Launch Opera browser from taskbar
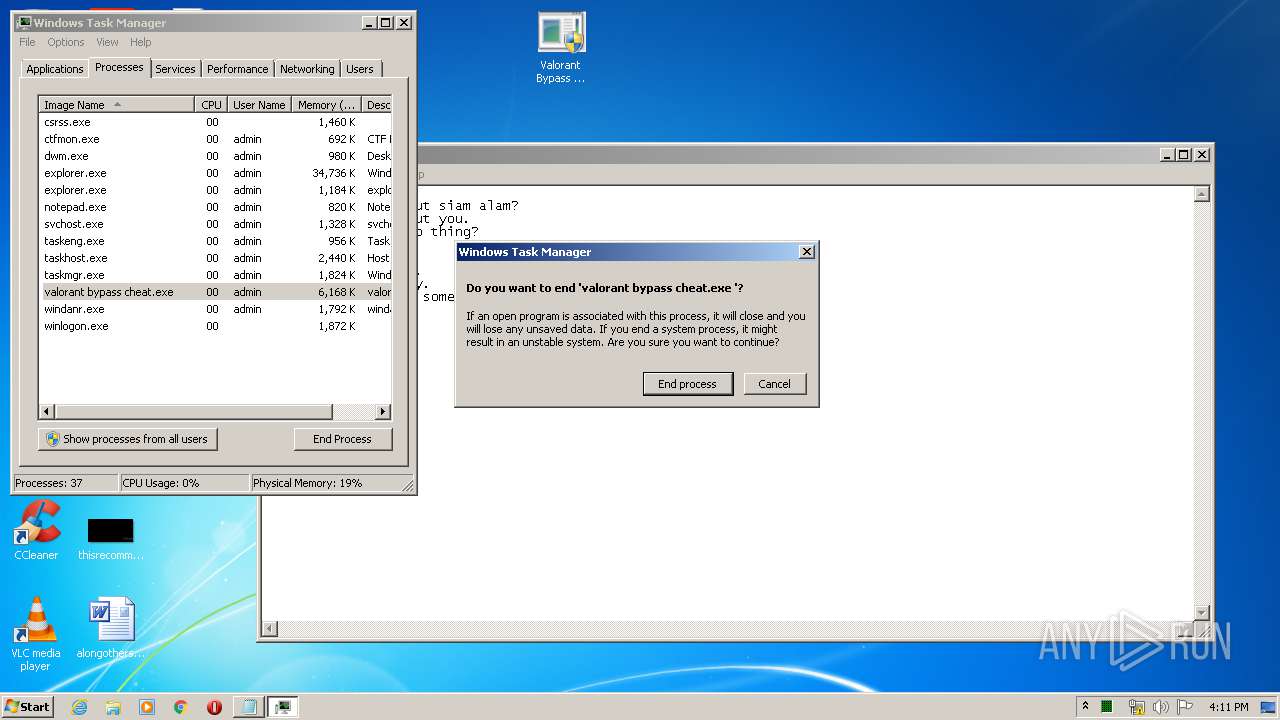This screenshot has height=720, width=1280. point(214,707)
